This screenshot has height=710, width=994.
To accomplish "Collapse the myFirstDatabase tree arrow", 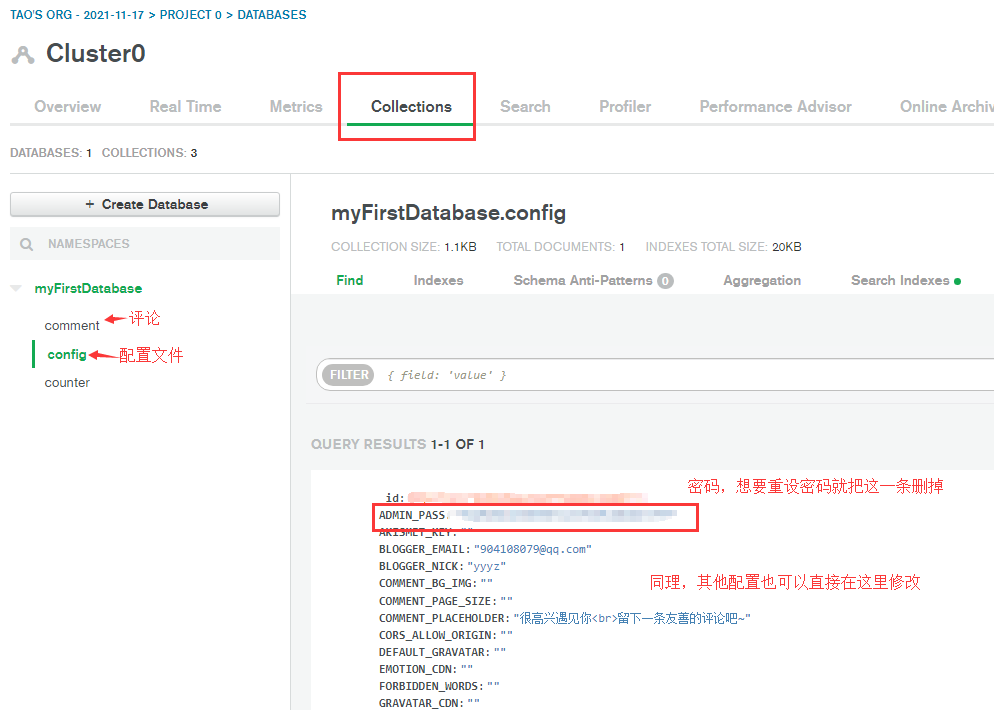I will 16,288.
